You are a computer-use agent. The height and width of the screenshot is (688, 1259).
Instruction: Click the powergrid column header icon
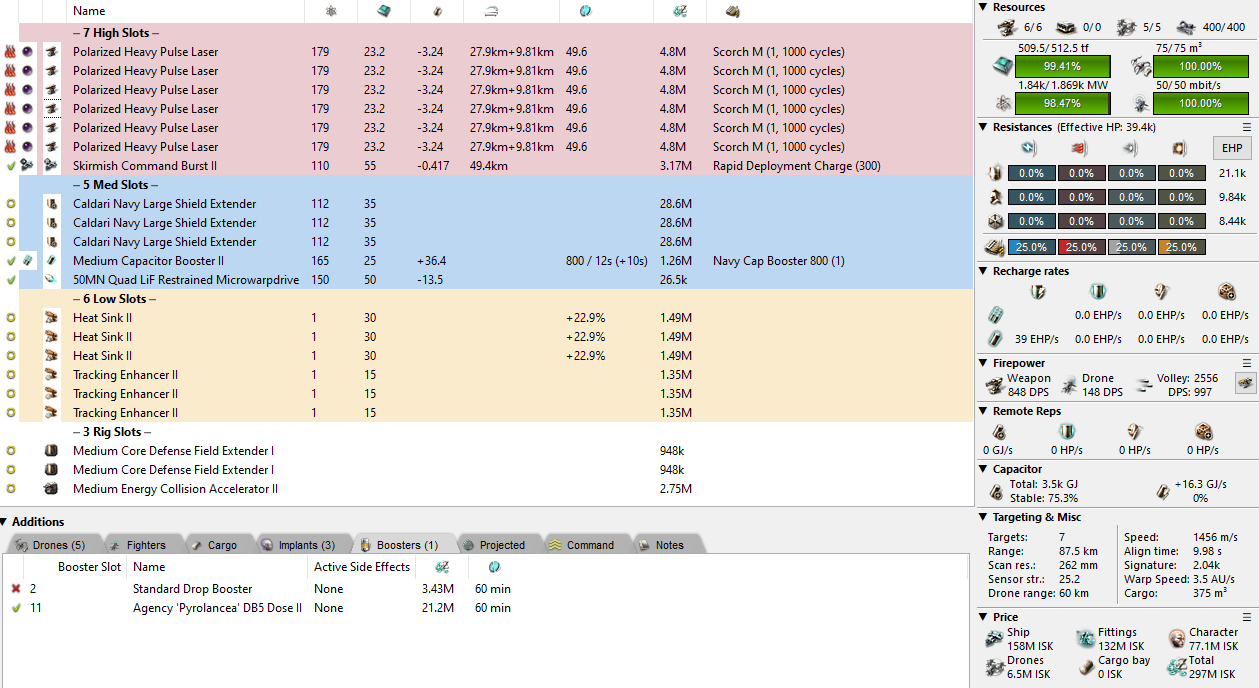point(331,11)
